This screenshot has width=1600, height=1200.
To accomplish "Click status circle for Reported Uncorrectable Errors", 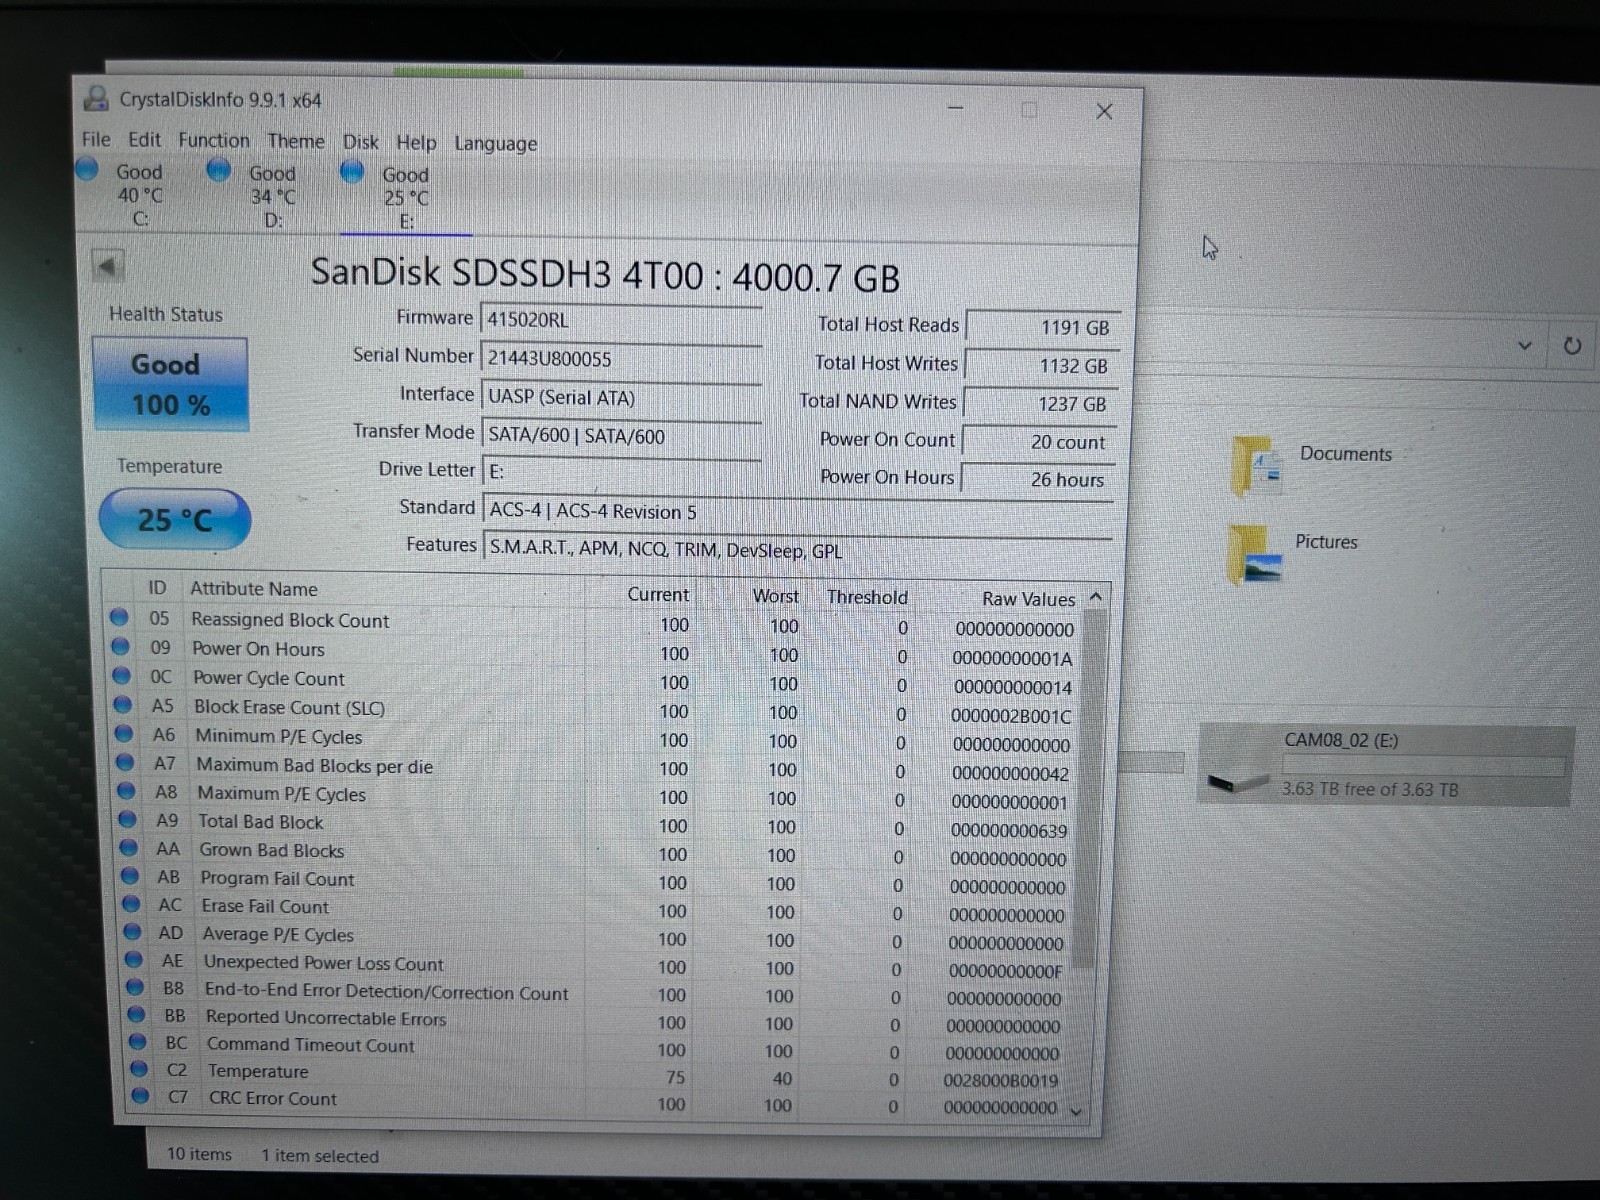I will [x=136, y=1014].
